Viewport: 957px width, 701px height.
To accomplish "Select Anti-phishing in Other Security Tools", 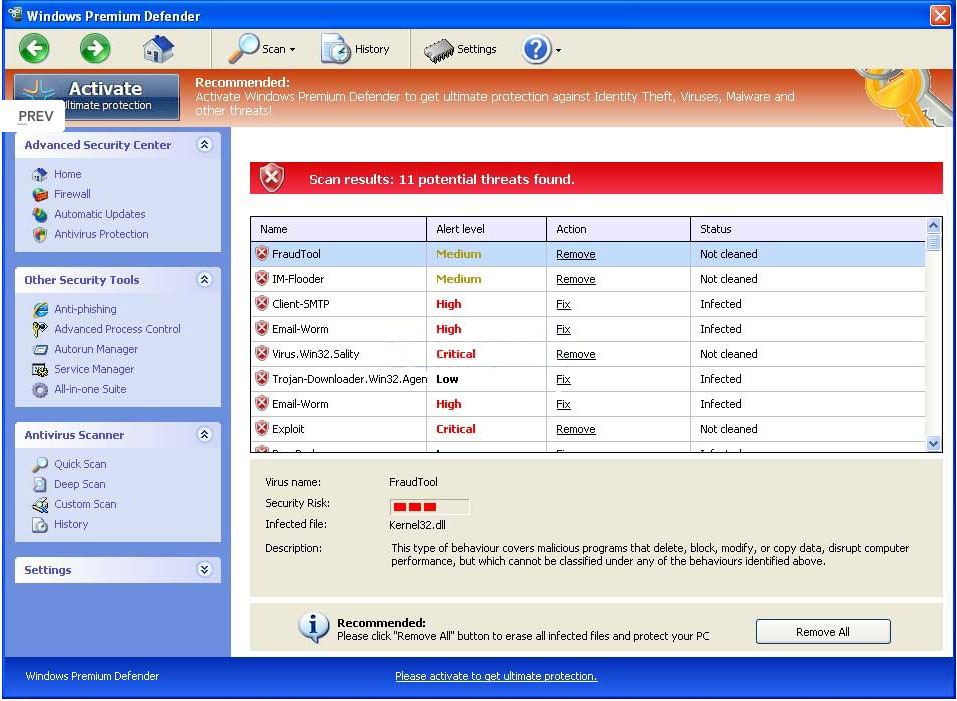I will point(85,309).
